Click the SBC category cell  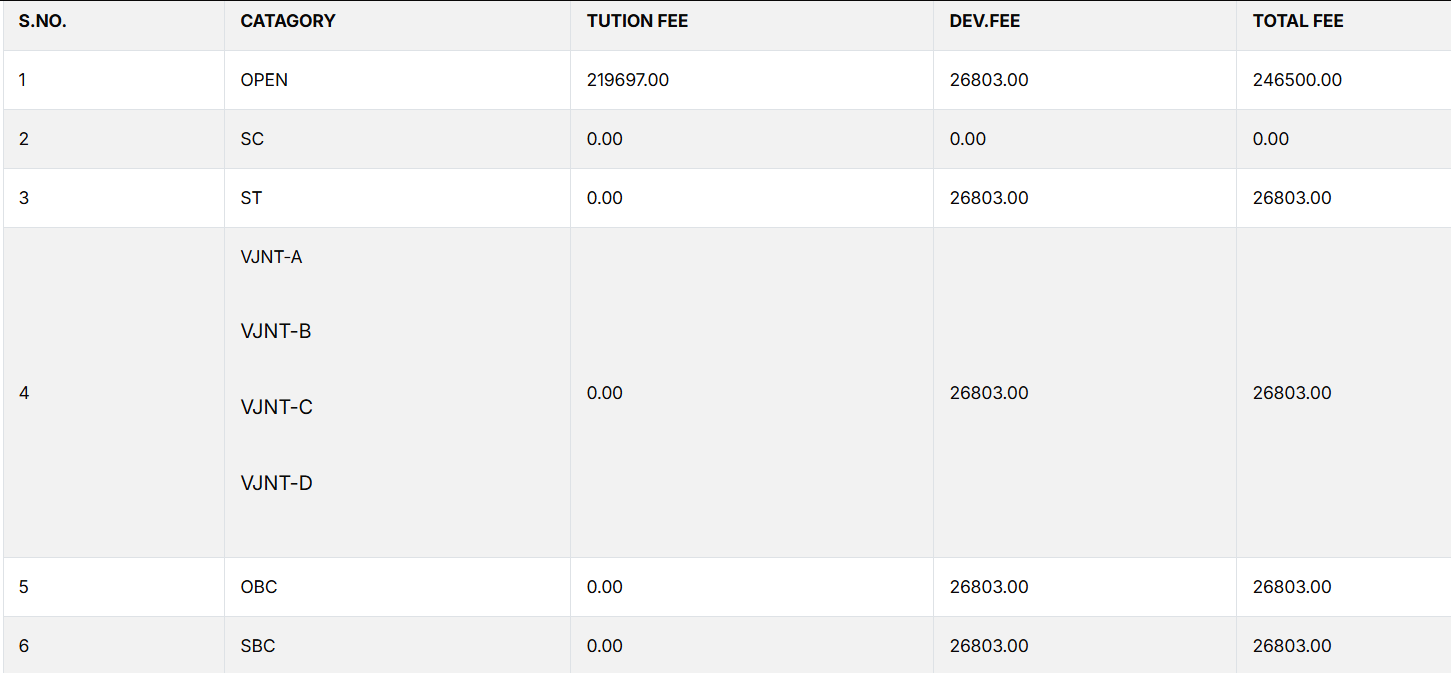point(258,646)
